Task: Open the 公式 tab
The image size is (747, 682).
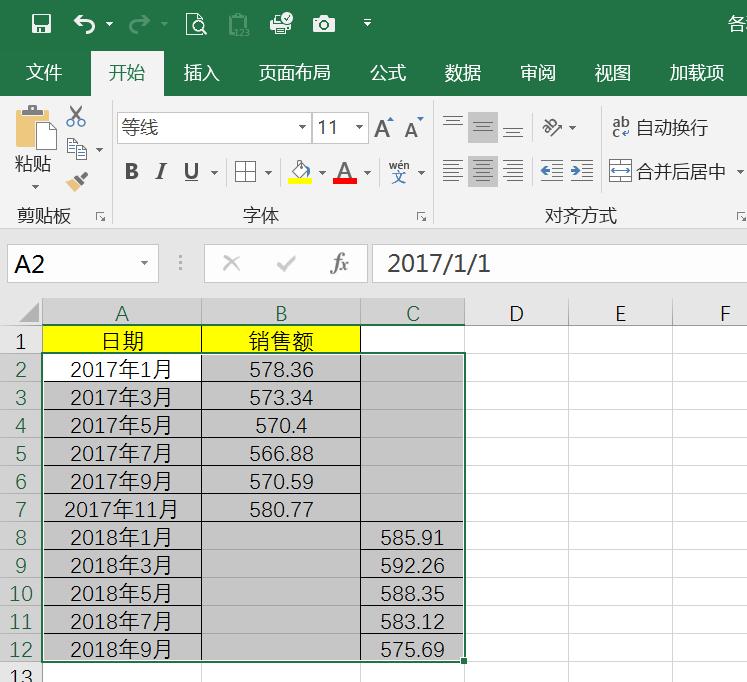Action: point(388,73)
